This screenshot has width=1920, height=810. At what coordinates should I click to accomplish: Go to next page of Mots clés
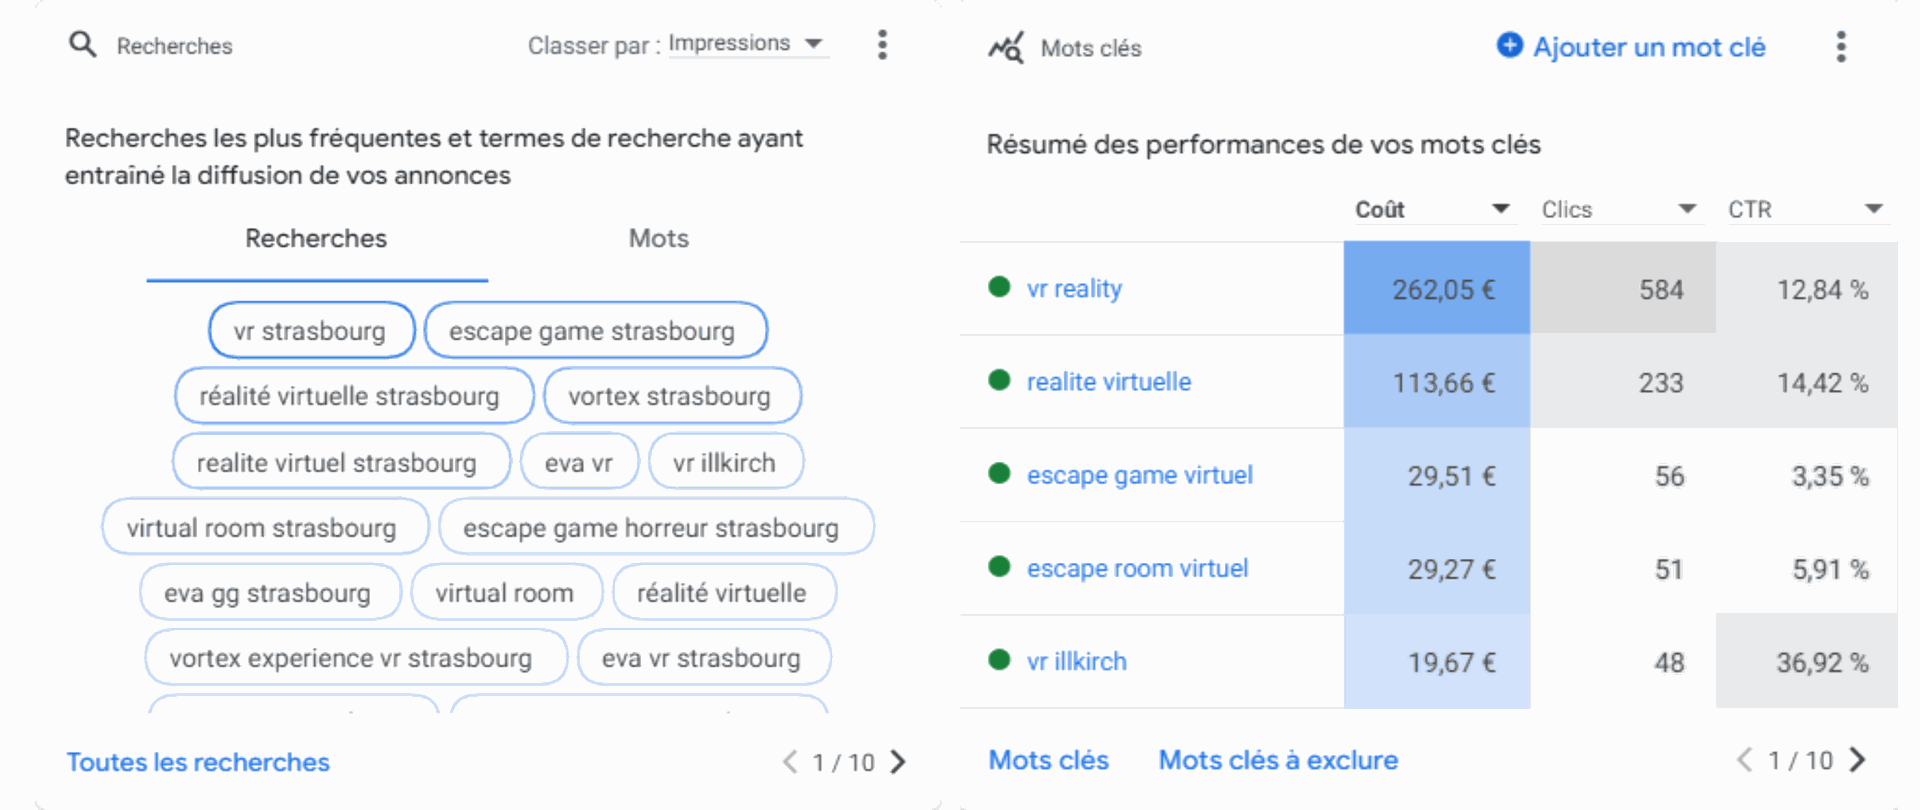coord(1857,760)
